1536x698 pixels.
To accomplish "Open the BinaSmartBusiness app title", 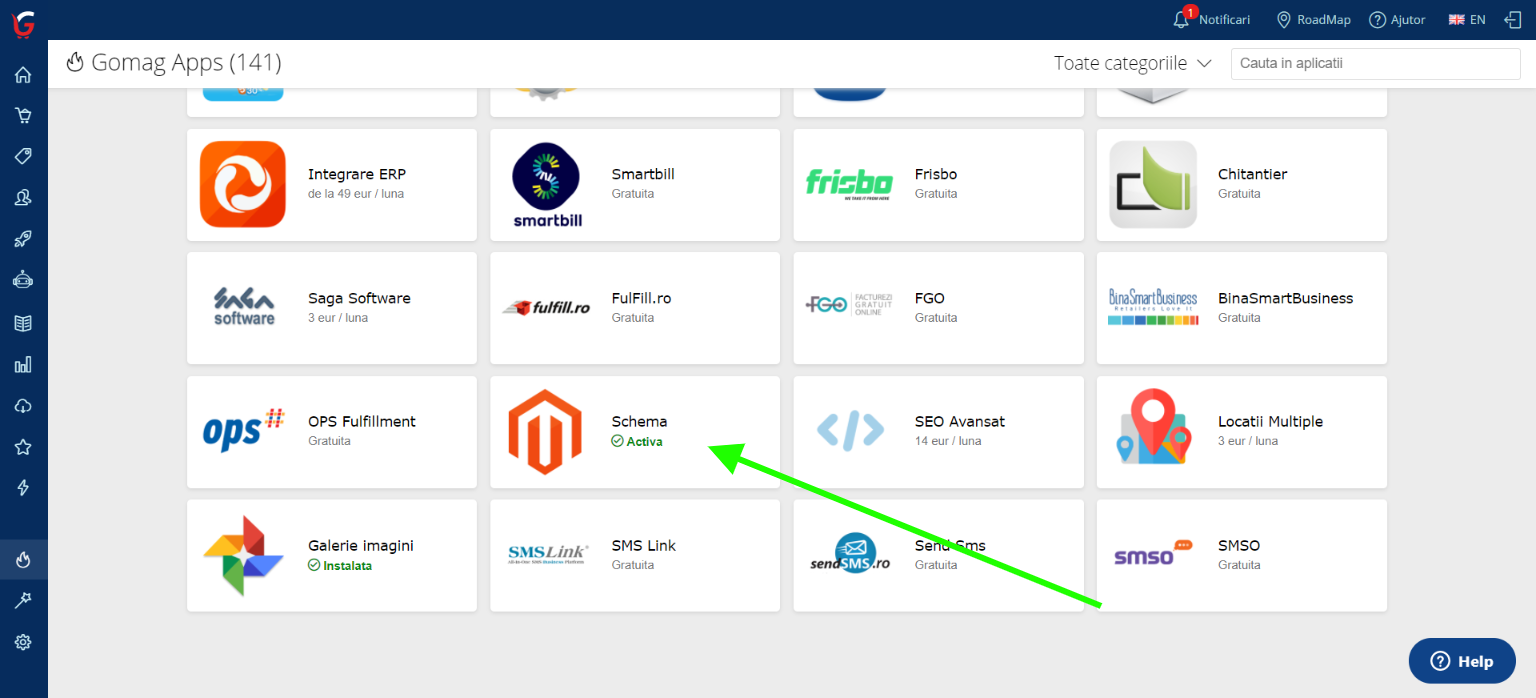I will point(1285,298).
